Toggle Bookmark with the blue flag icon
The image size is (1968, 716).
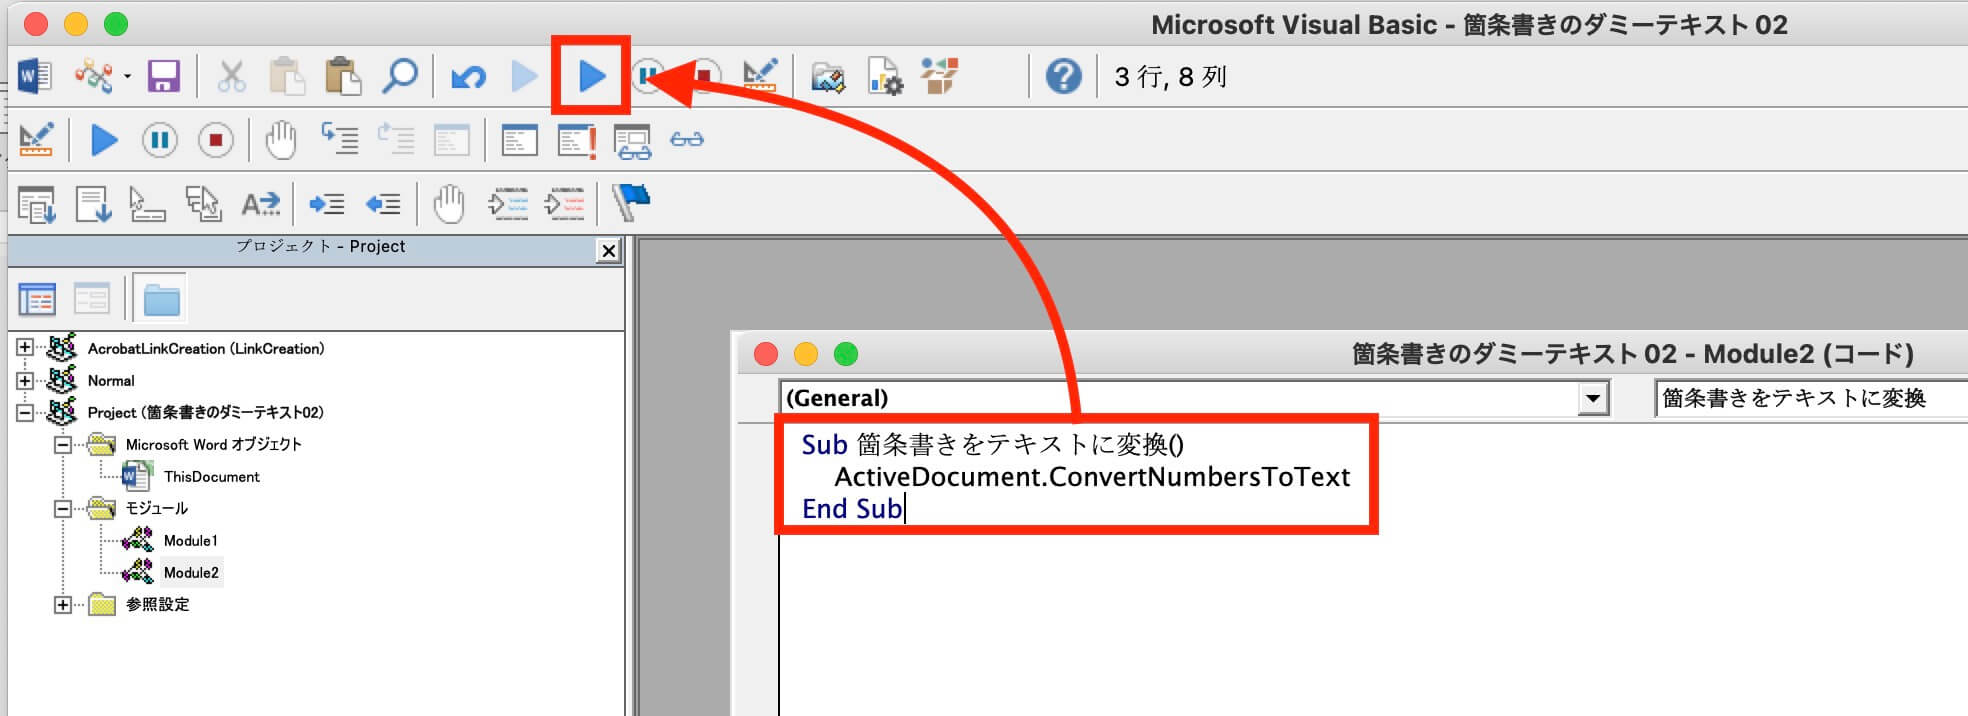tap(631, 202)
